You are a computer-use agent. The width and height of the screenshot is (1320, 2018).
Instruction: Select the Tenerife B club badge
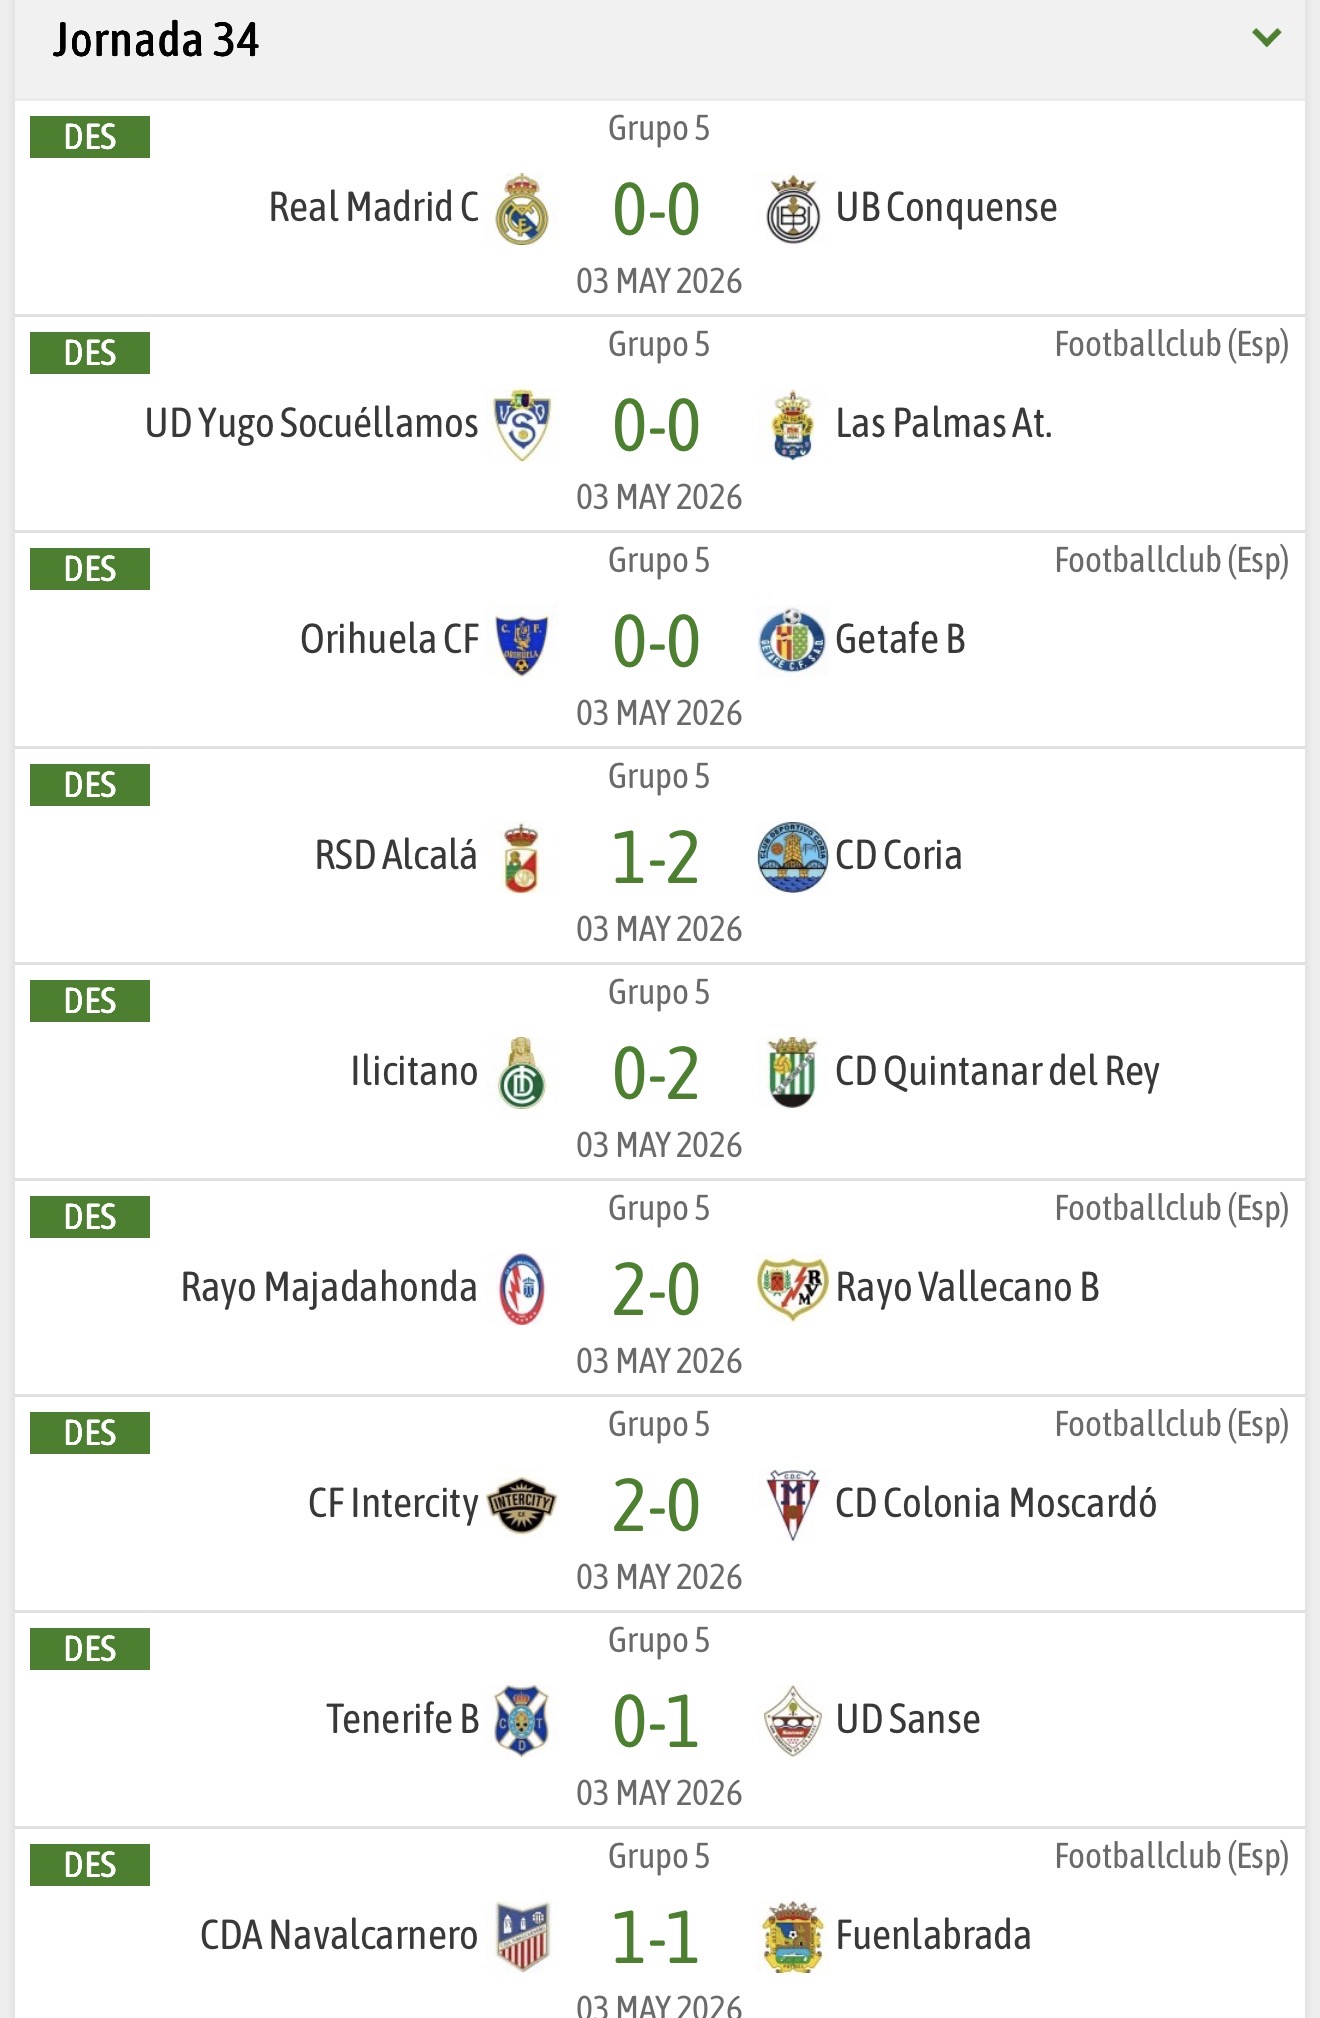(x=522, y=1721)
